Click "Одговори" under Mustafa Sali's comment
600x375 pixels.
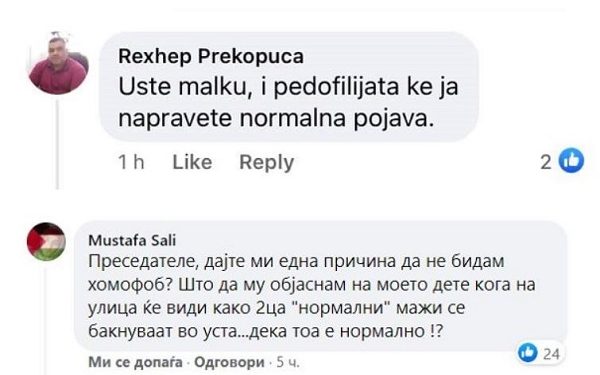point(229,362)
